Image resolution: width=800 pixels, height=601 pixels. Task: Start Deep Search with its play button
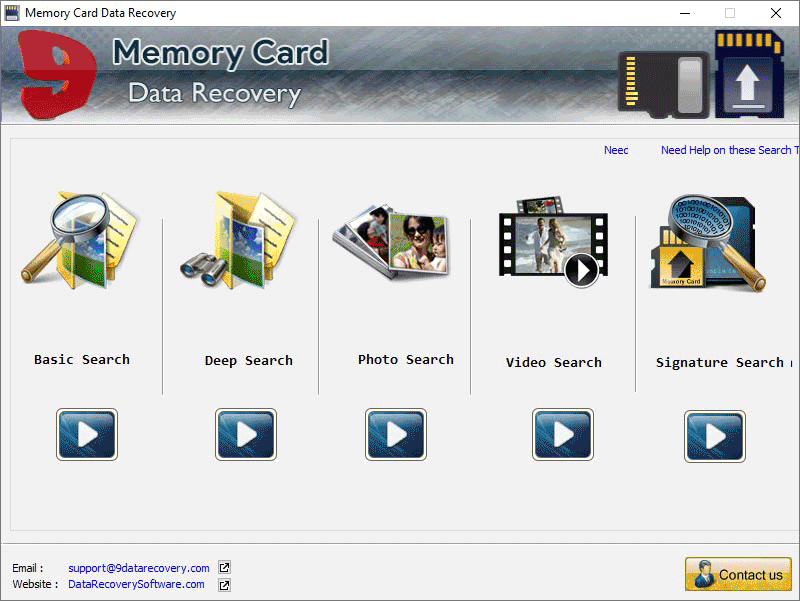[245, 435]
